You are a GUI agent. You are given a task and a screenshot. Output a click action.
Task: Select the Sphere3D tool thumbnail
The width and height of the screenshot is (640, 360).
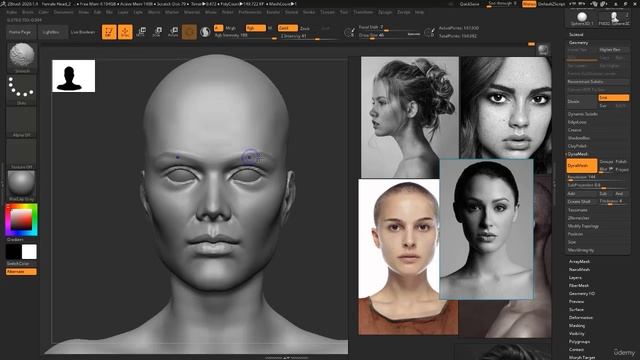[582, 19]
